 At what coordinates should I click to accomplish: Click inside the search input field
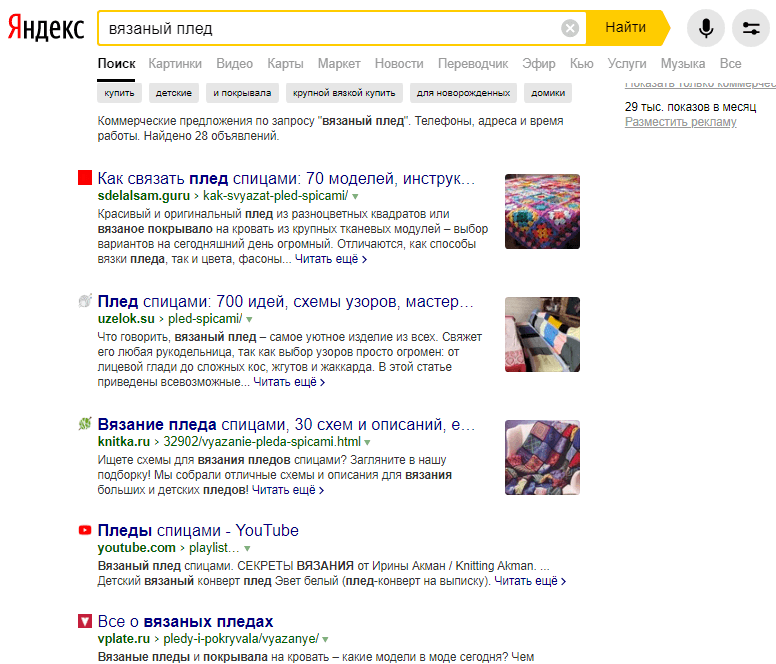[330, 28]
